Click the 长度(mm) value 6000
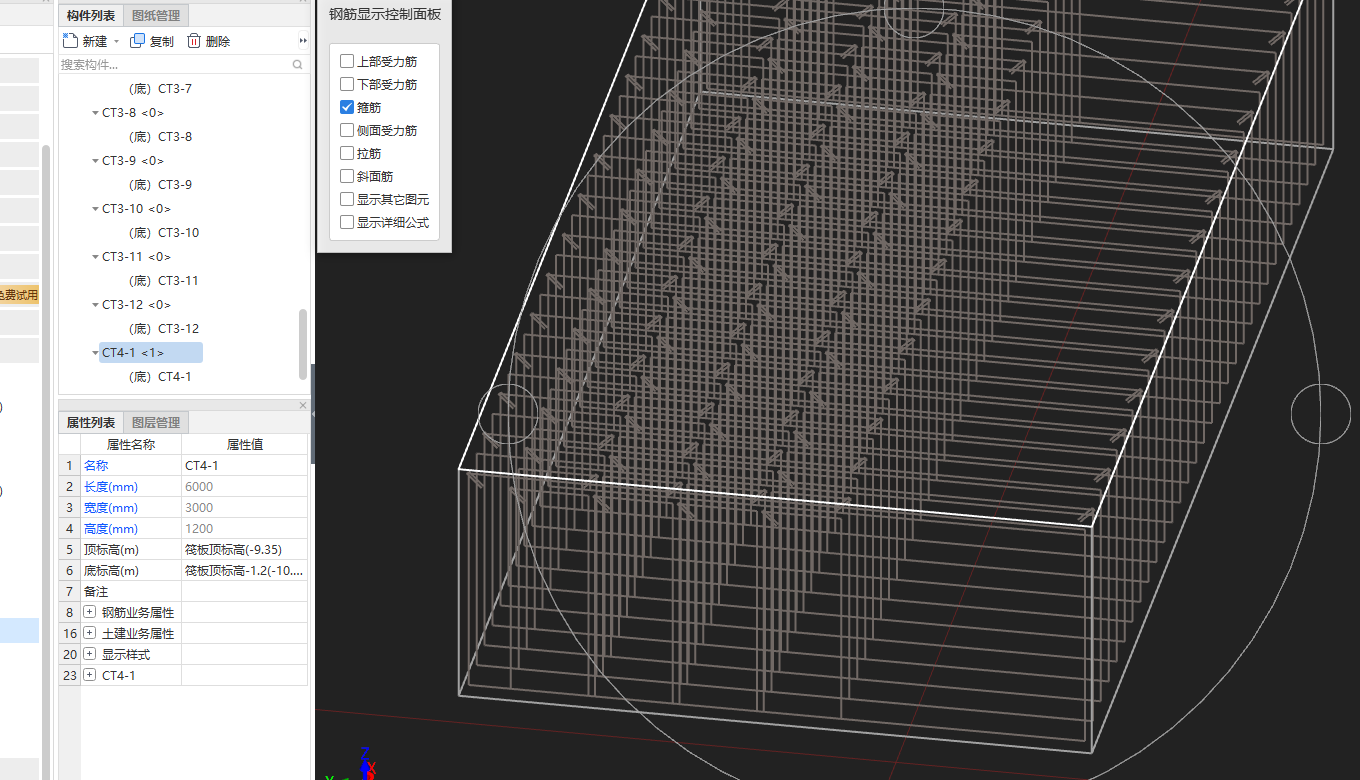 coord(244,487)
